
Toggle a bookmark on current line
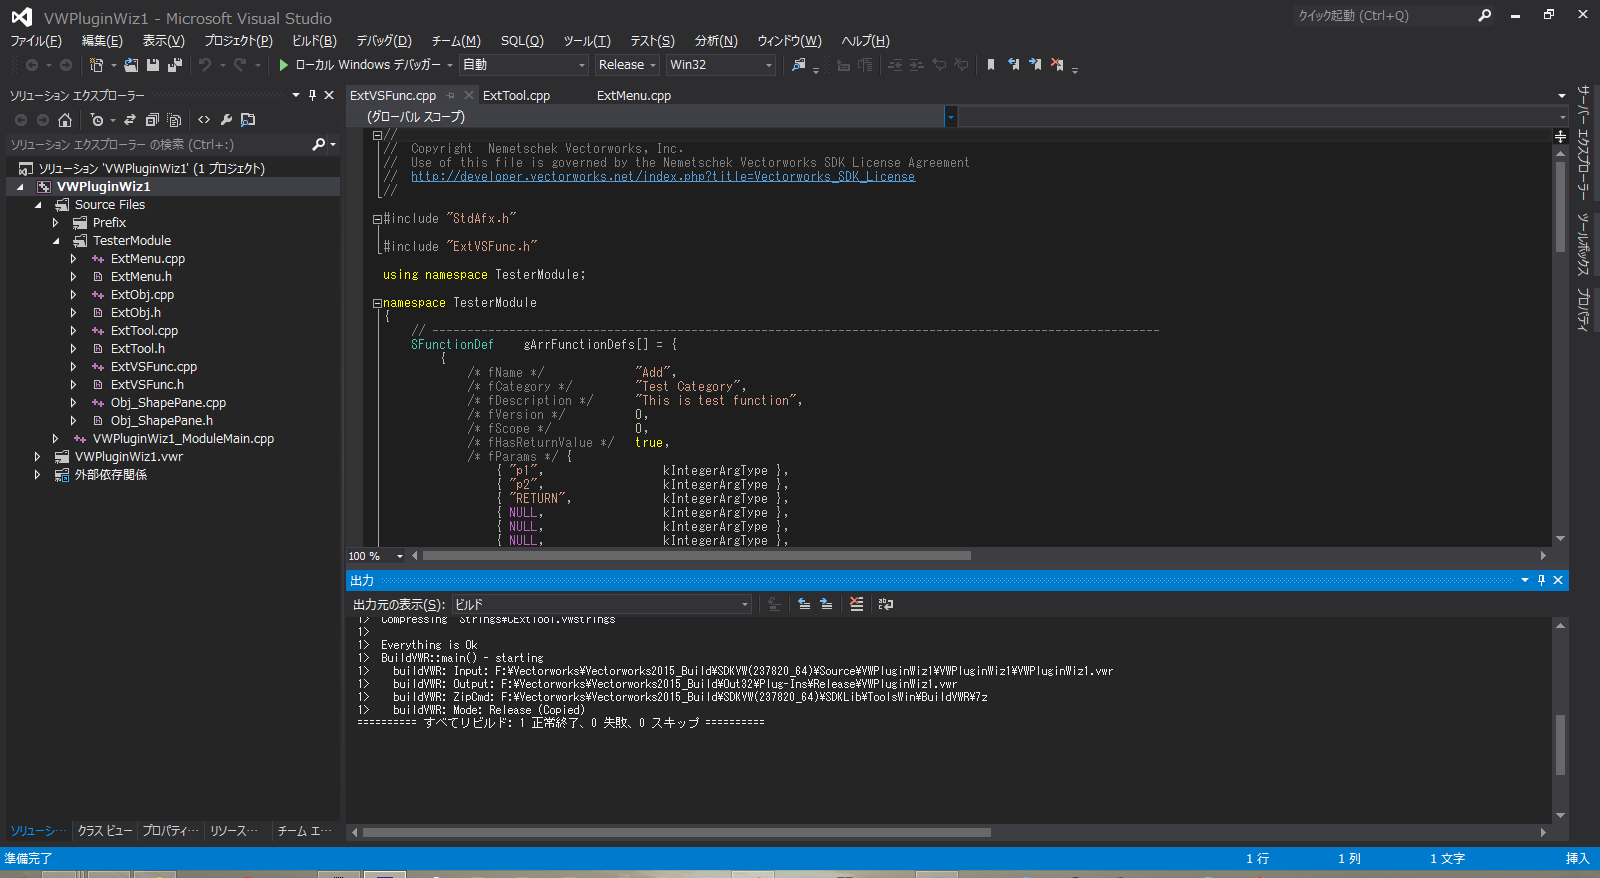991,65
